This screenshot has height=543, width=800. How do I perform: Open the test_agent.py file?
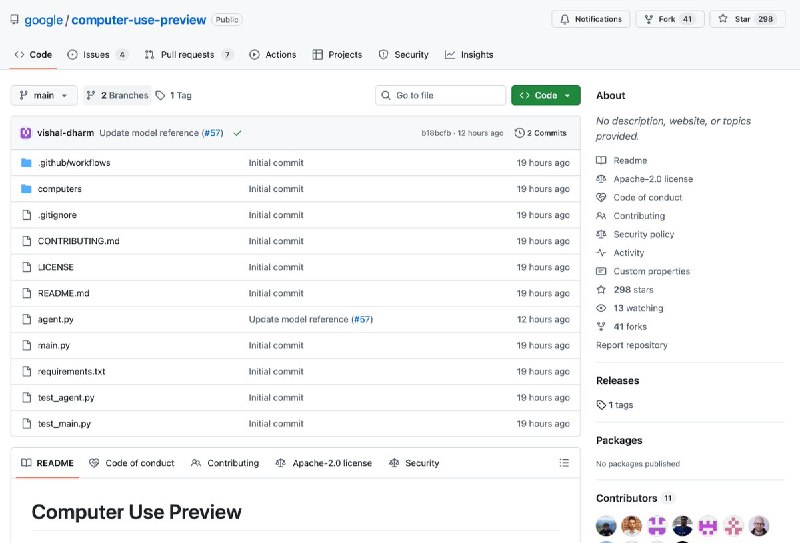coord(66,398)
